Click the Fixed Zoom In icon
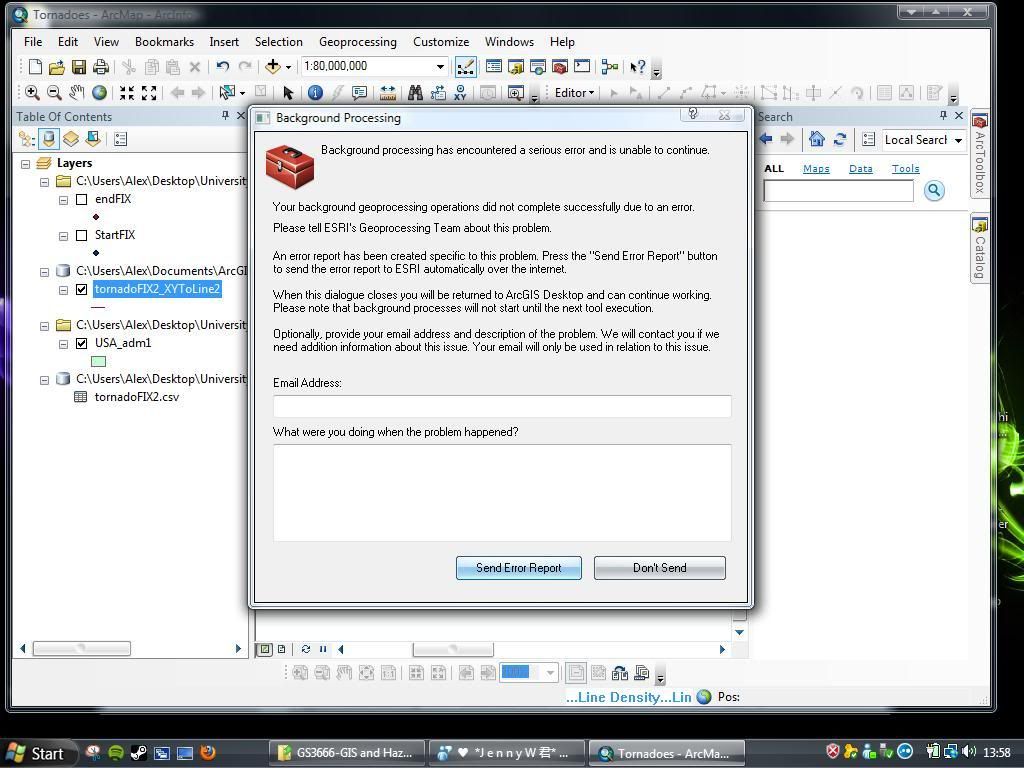Viewport: 1024px width, 768px height. tap(127, 93)
